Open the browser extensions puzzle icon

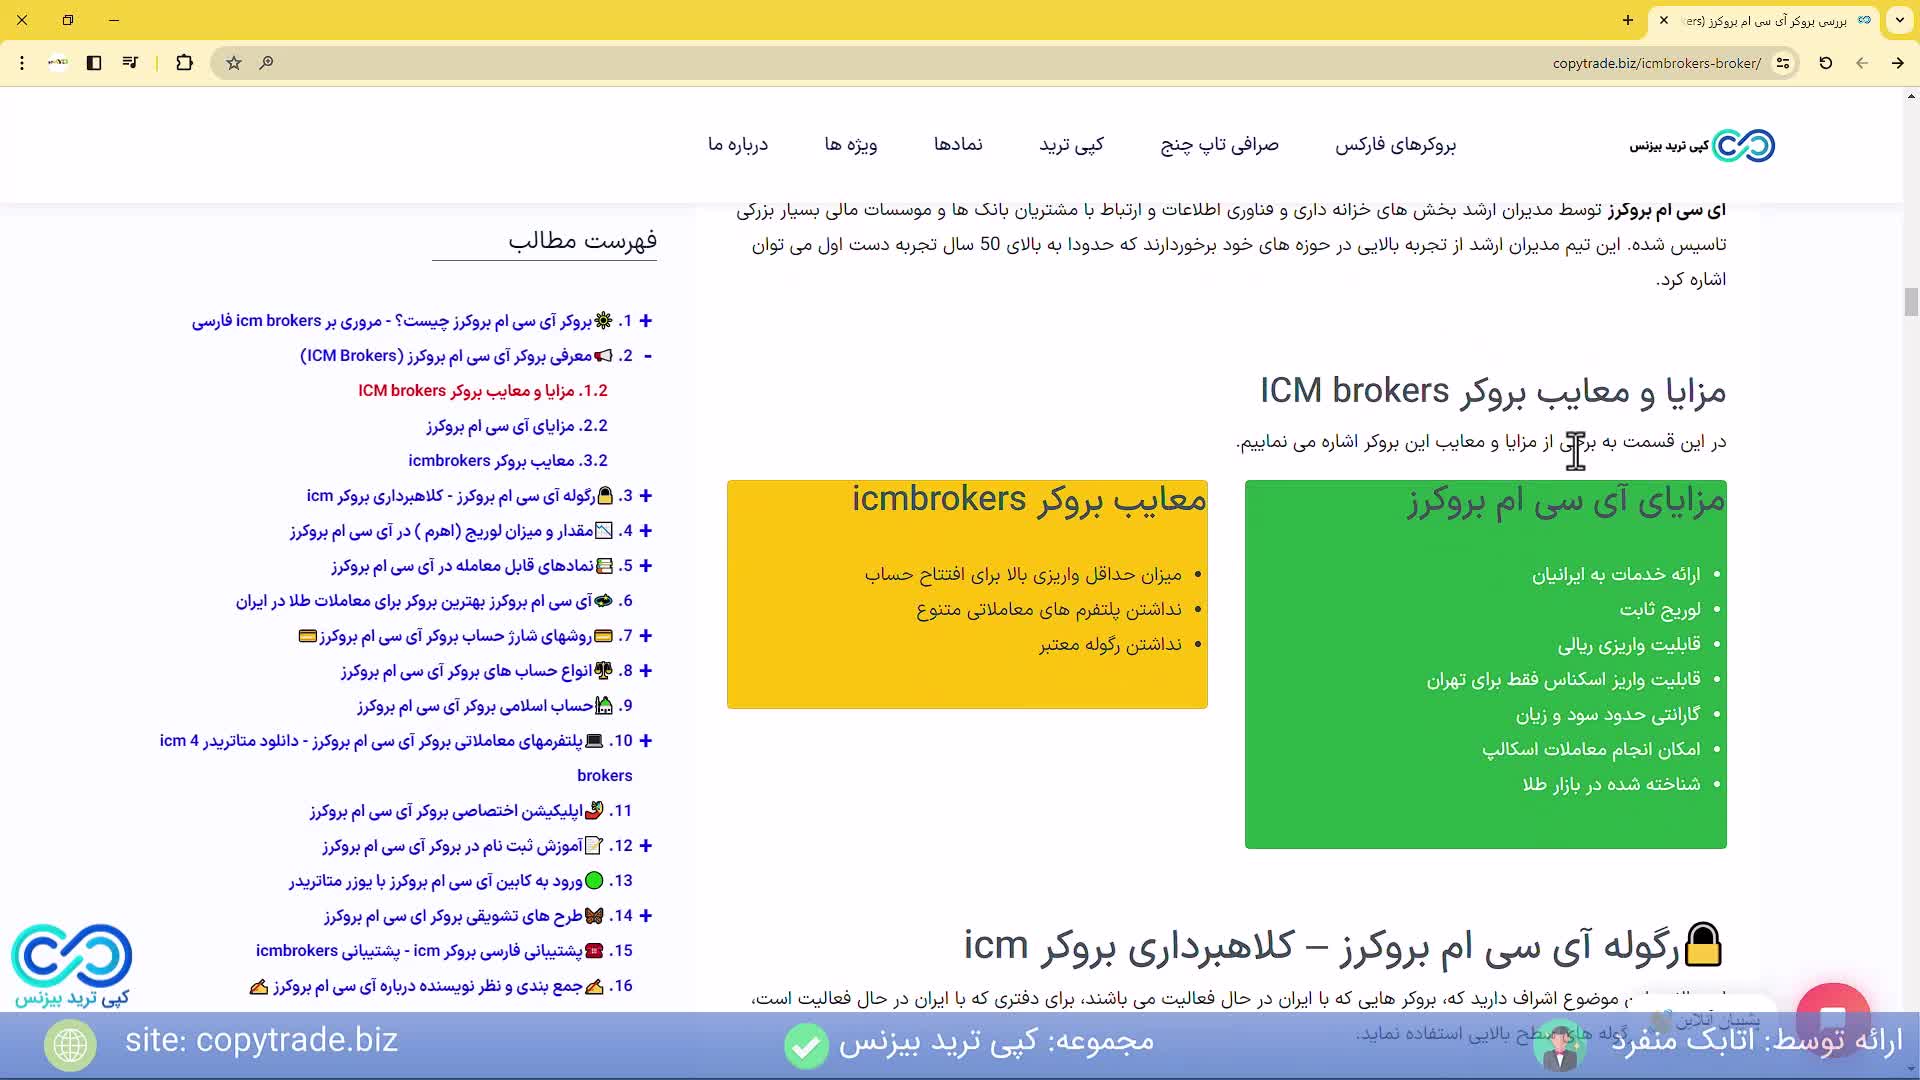point(184,63)
